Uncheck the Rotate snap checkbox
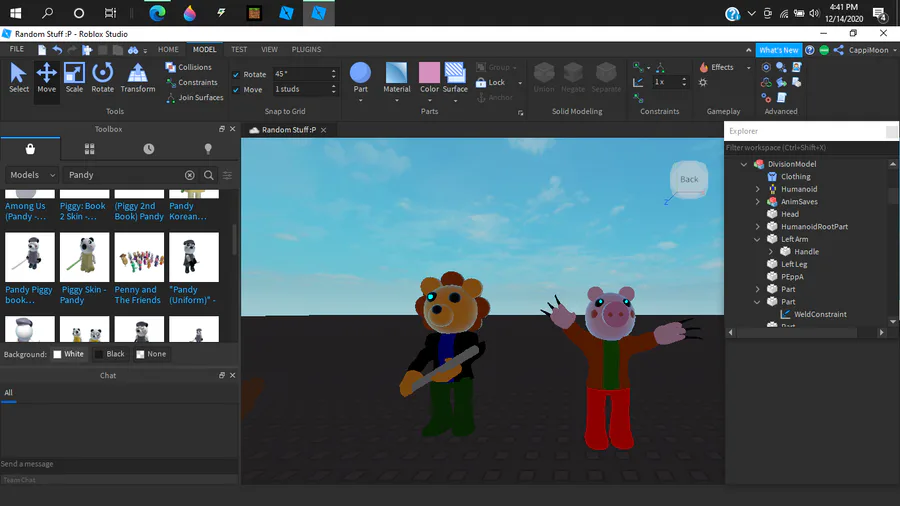 point(236,75)
